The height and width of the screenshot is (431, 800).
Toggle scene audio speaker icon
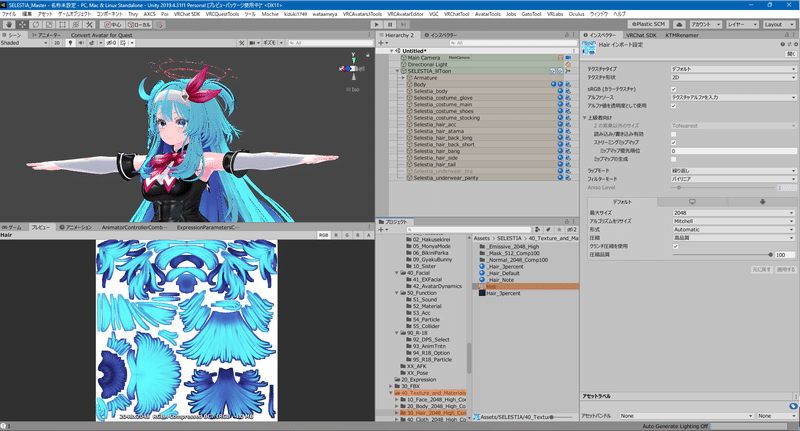[x=81, y=43]
